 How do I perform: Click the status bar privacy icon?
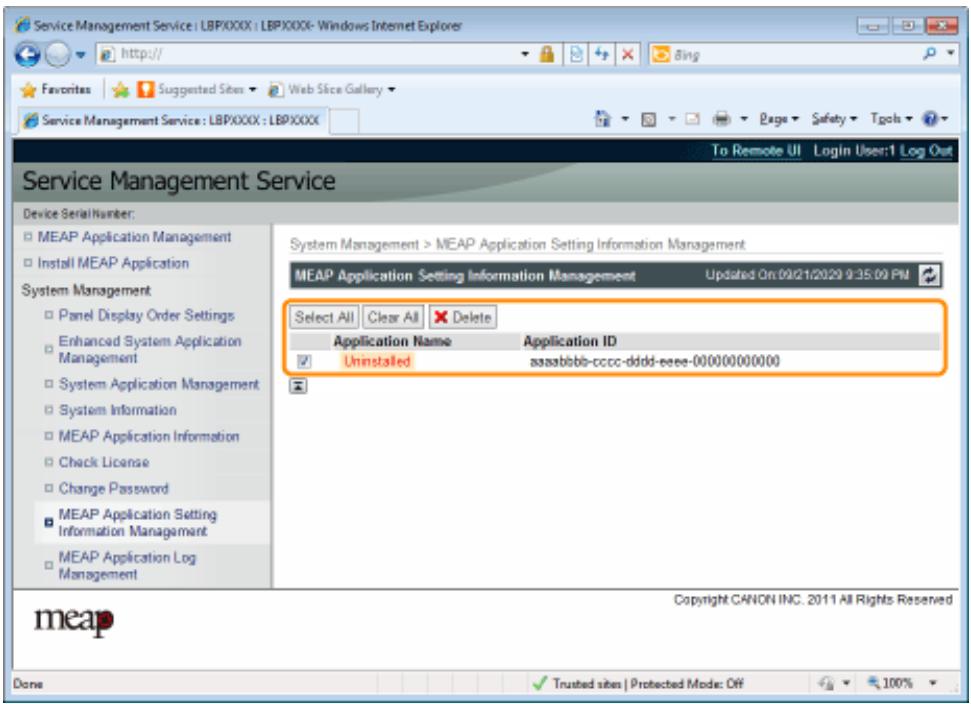click(x=827, y=684)
